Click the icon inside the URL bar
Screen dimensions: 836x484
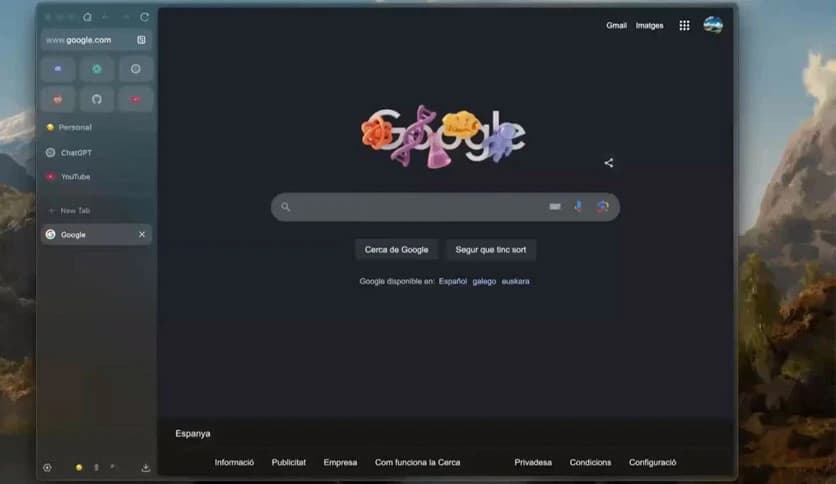[141, 40]
